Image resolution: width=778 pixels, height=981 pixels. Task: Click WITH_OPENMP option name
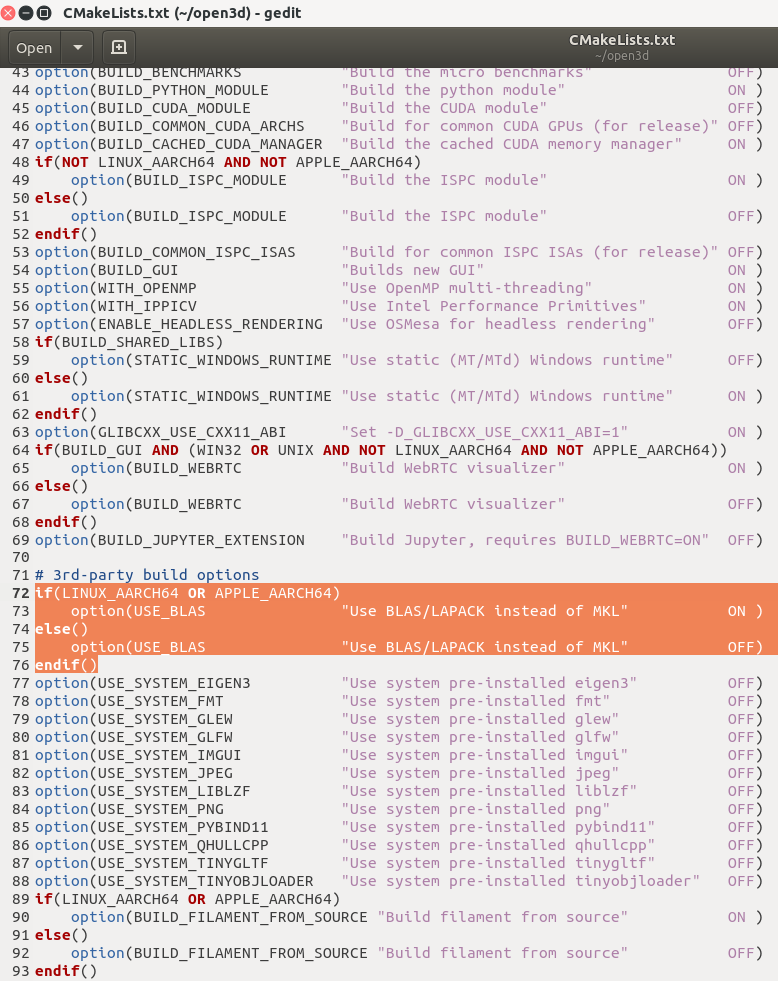tap(147, 288)
